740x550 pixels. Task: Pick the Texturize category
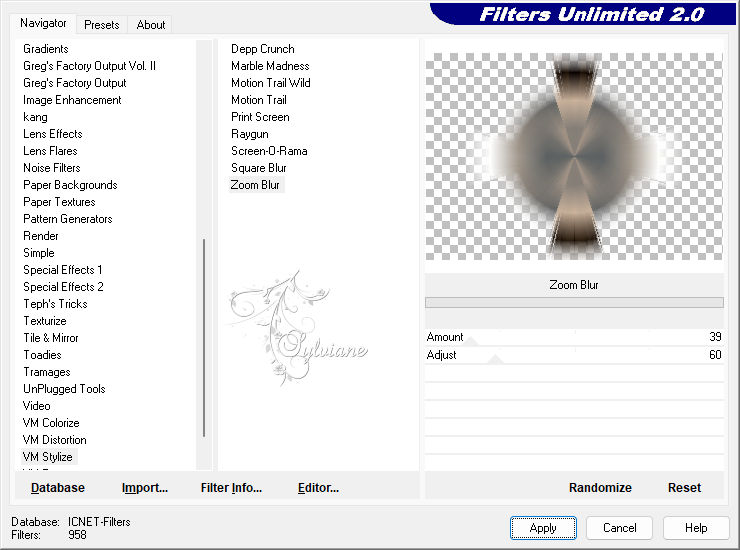tap(45, 321)
